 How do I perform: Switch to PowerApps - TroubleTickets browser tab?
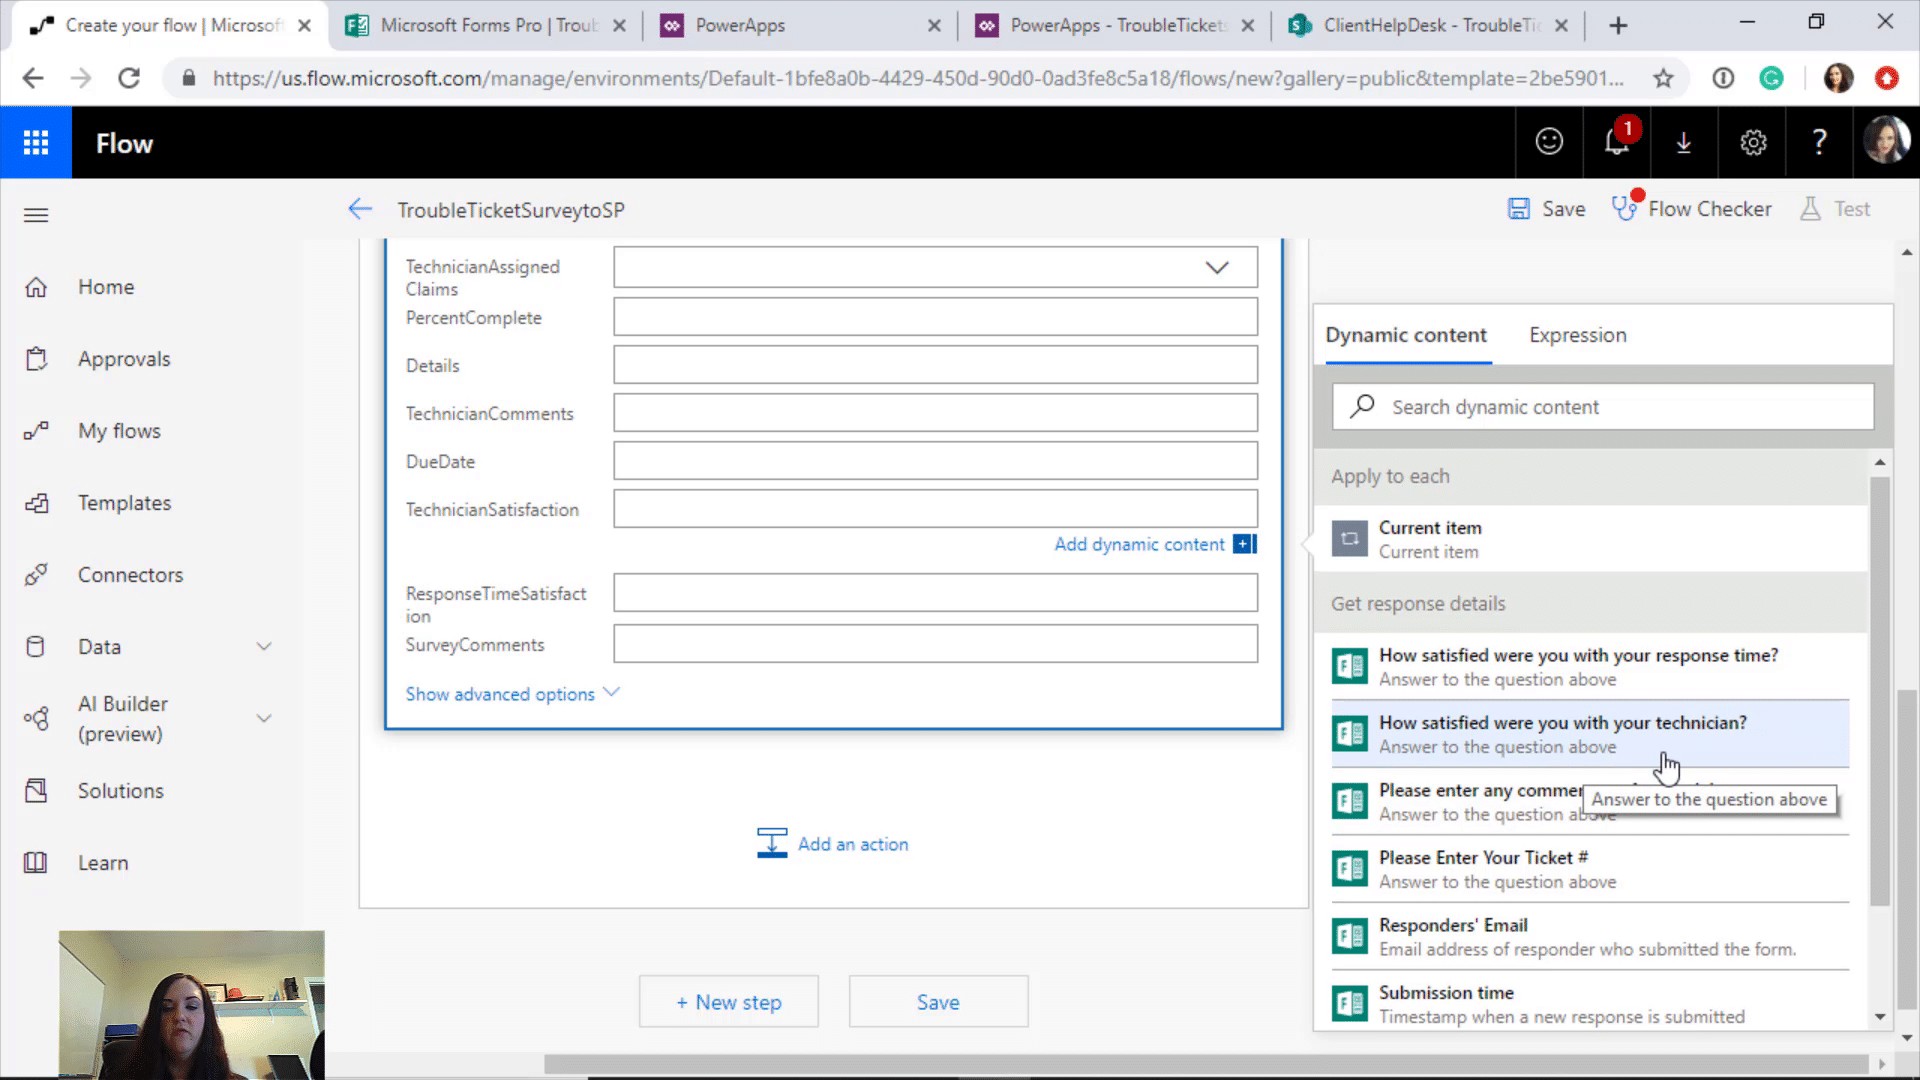click(x=1112, y=26)
